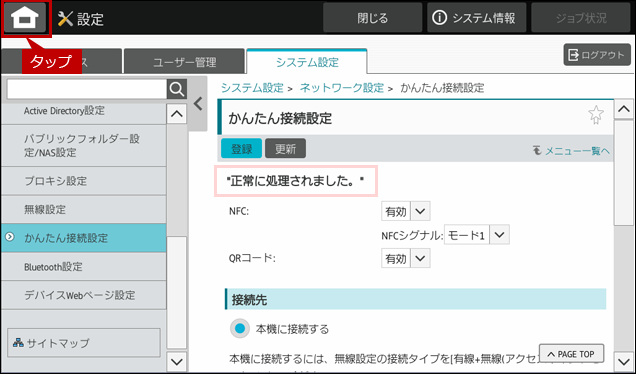This screenshot has width=636, height=374.
Task: Click the ログアウト button
Action: pos(597,55)
